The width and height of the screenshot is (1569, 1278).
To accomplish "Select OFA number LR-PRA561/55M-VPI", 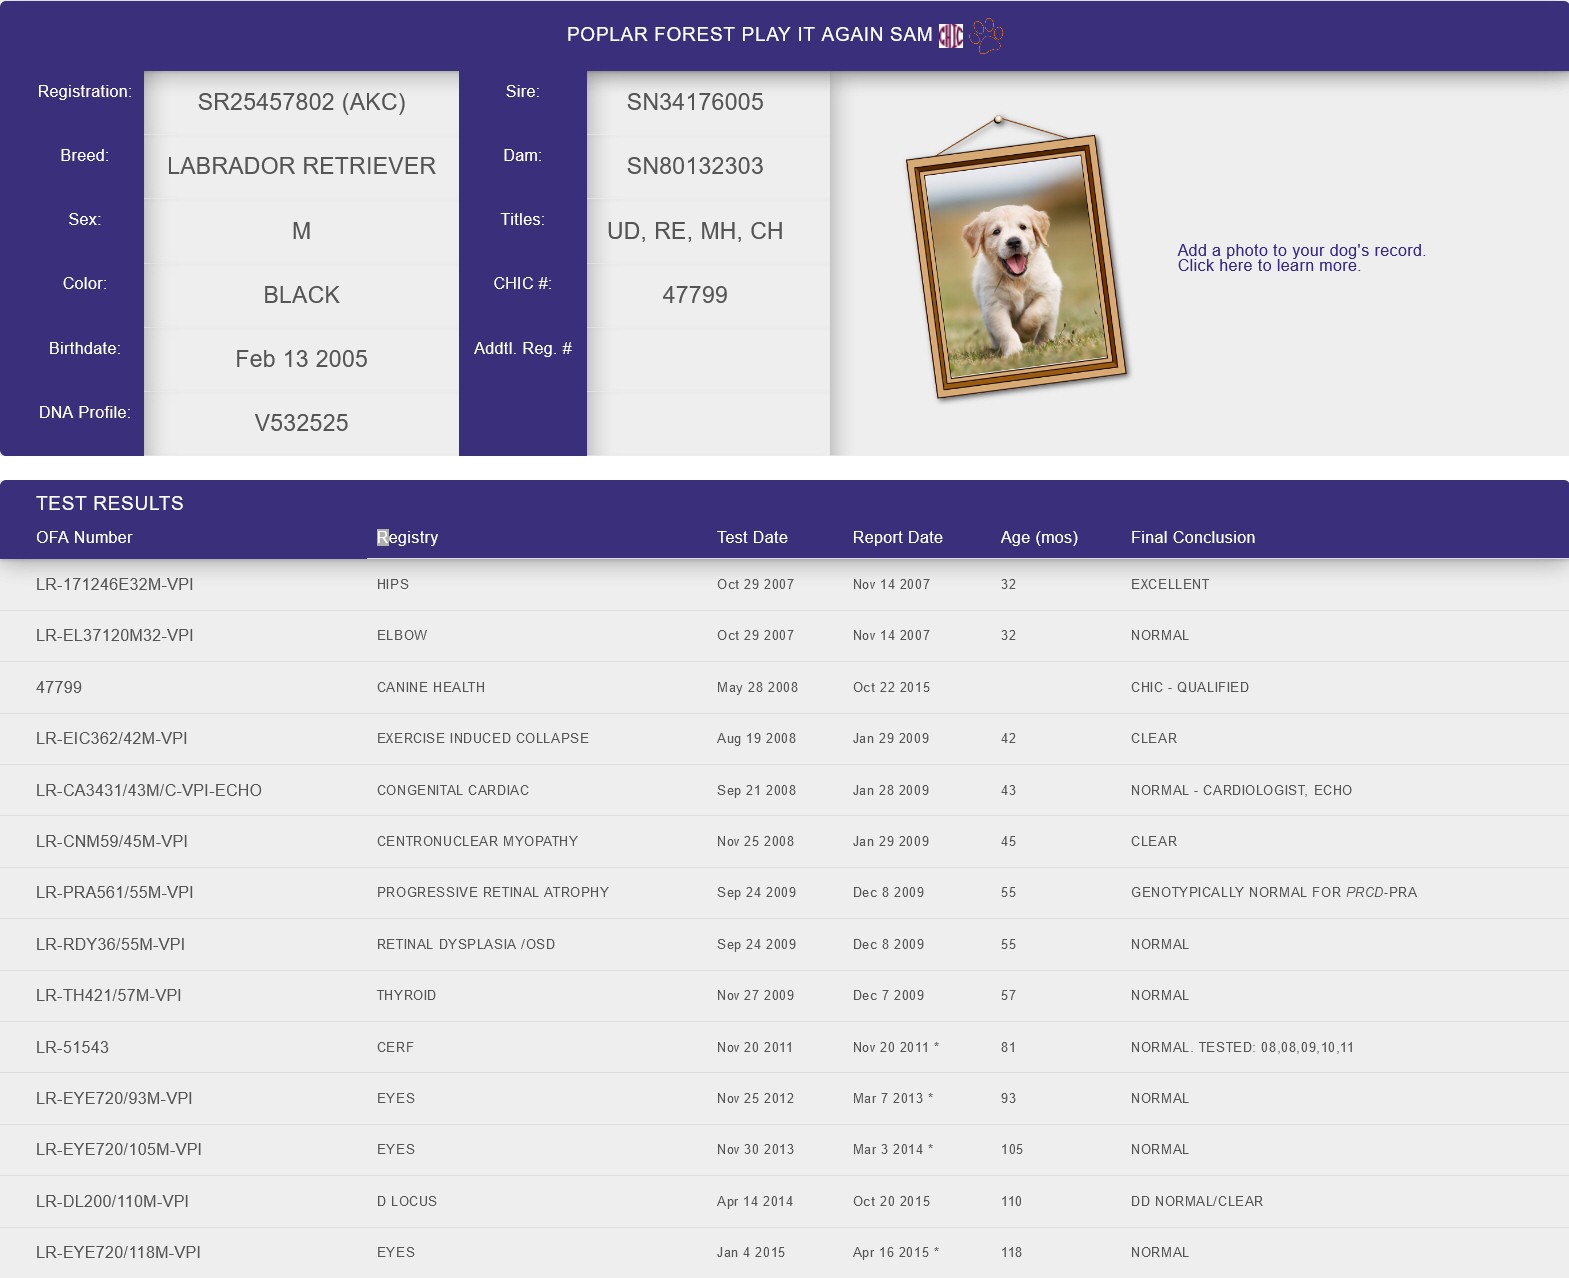I will (x=115, y=892).
